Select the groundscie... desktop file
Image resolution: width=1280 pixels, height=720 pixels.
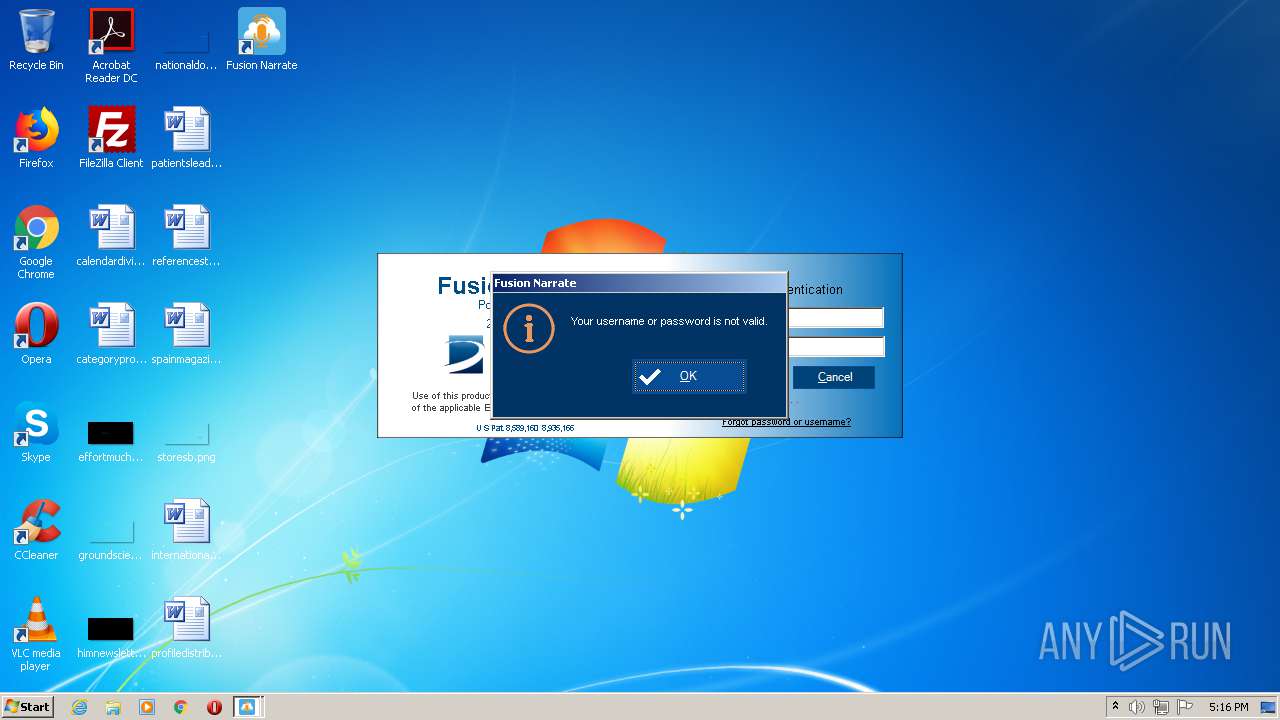point(111,538)
